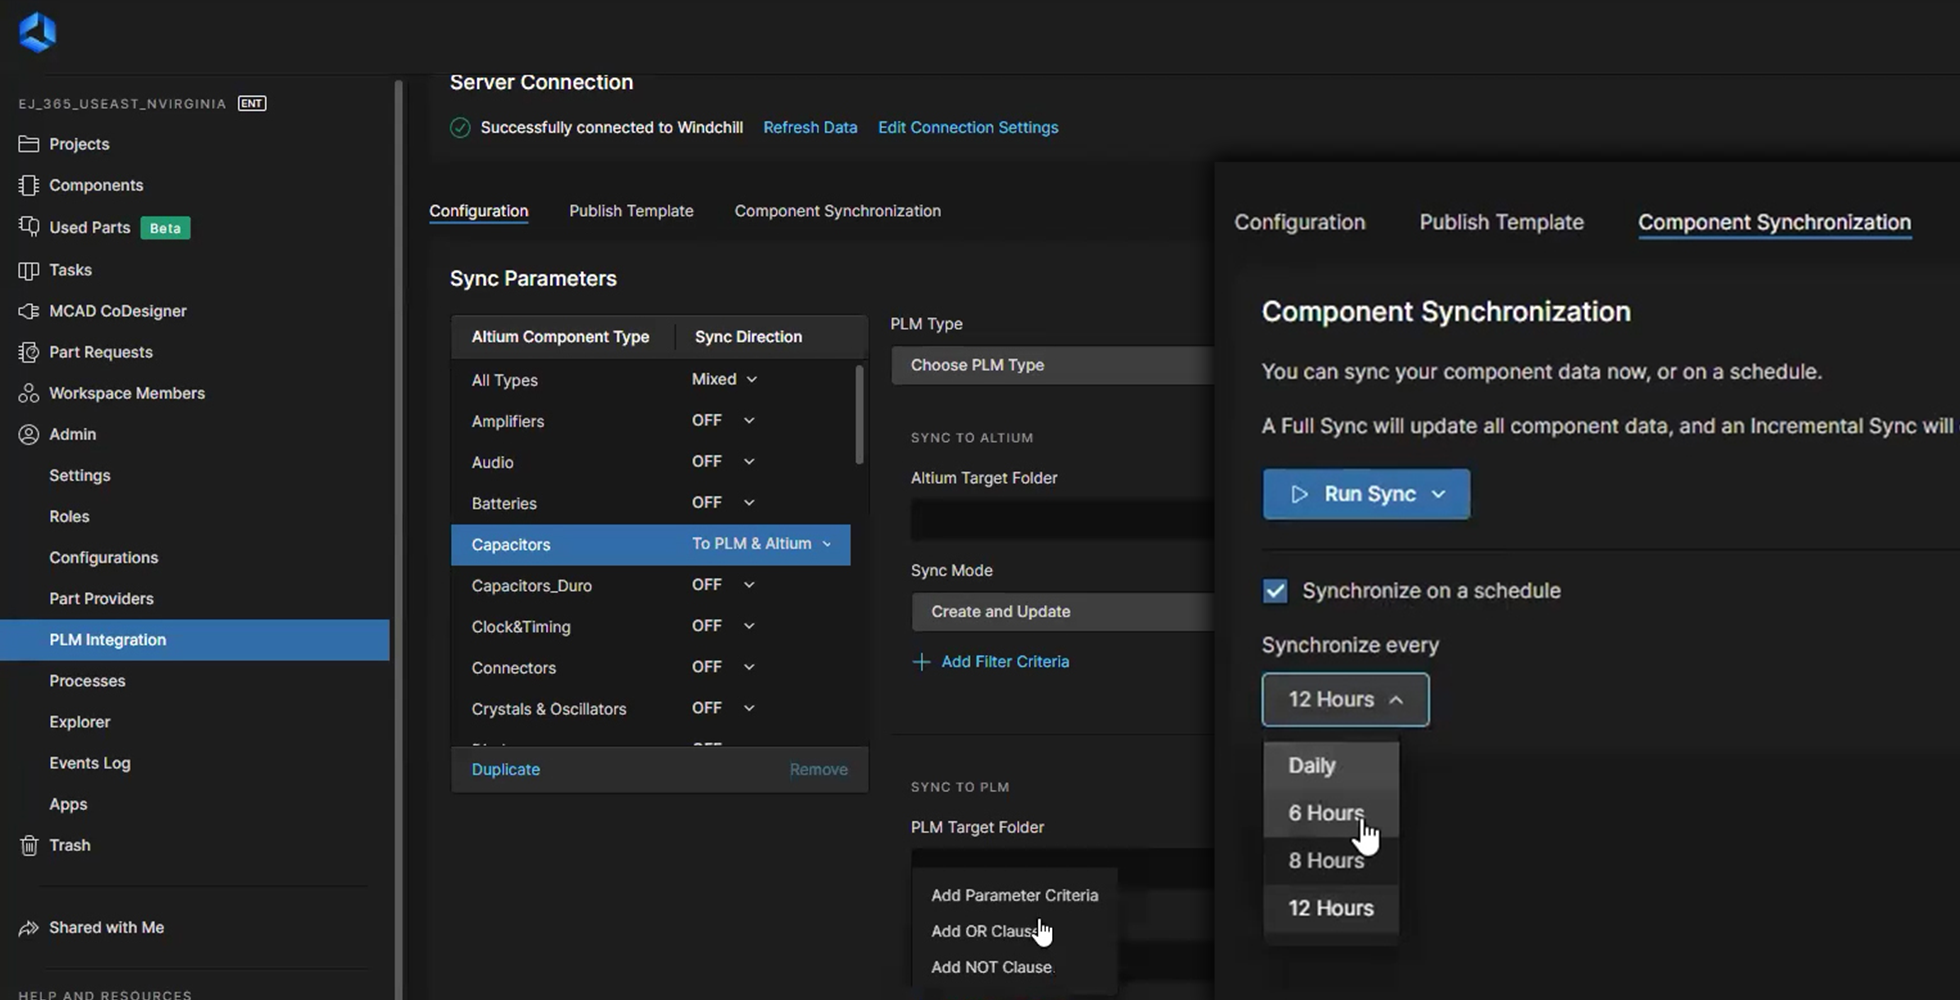Switch to Publish Template tab in left panel

[x=631, y=211]
